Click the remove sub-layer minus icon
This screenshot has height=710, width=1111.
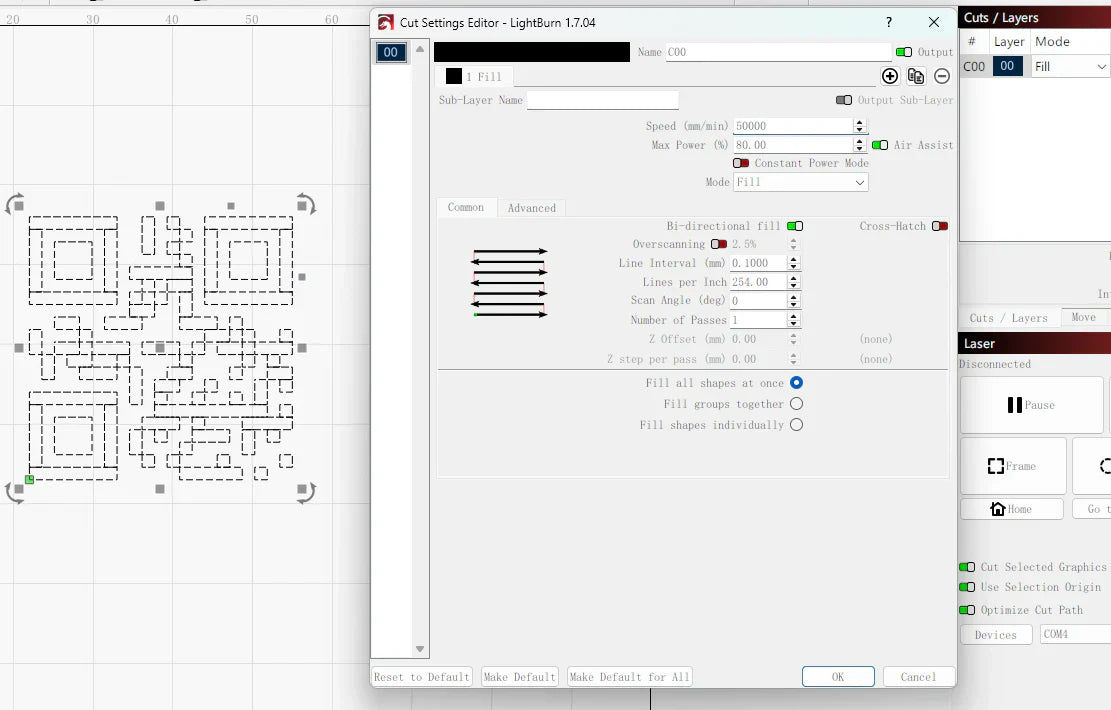click(x=942, y=76)
